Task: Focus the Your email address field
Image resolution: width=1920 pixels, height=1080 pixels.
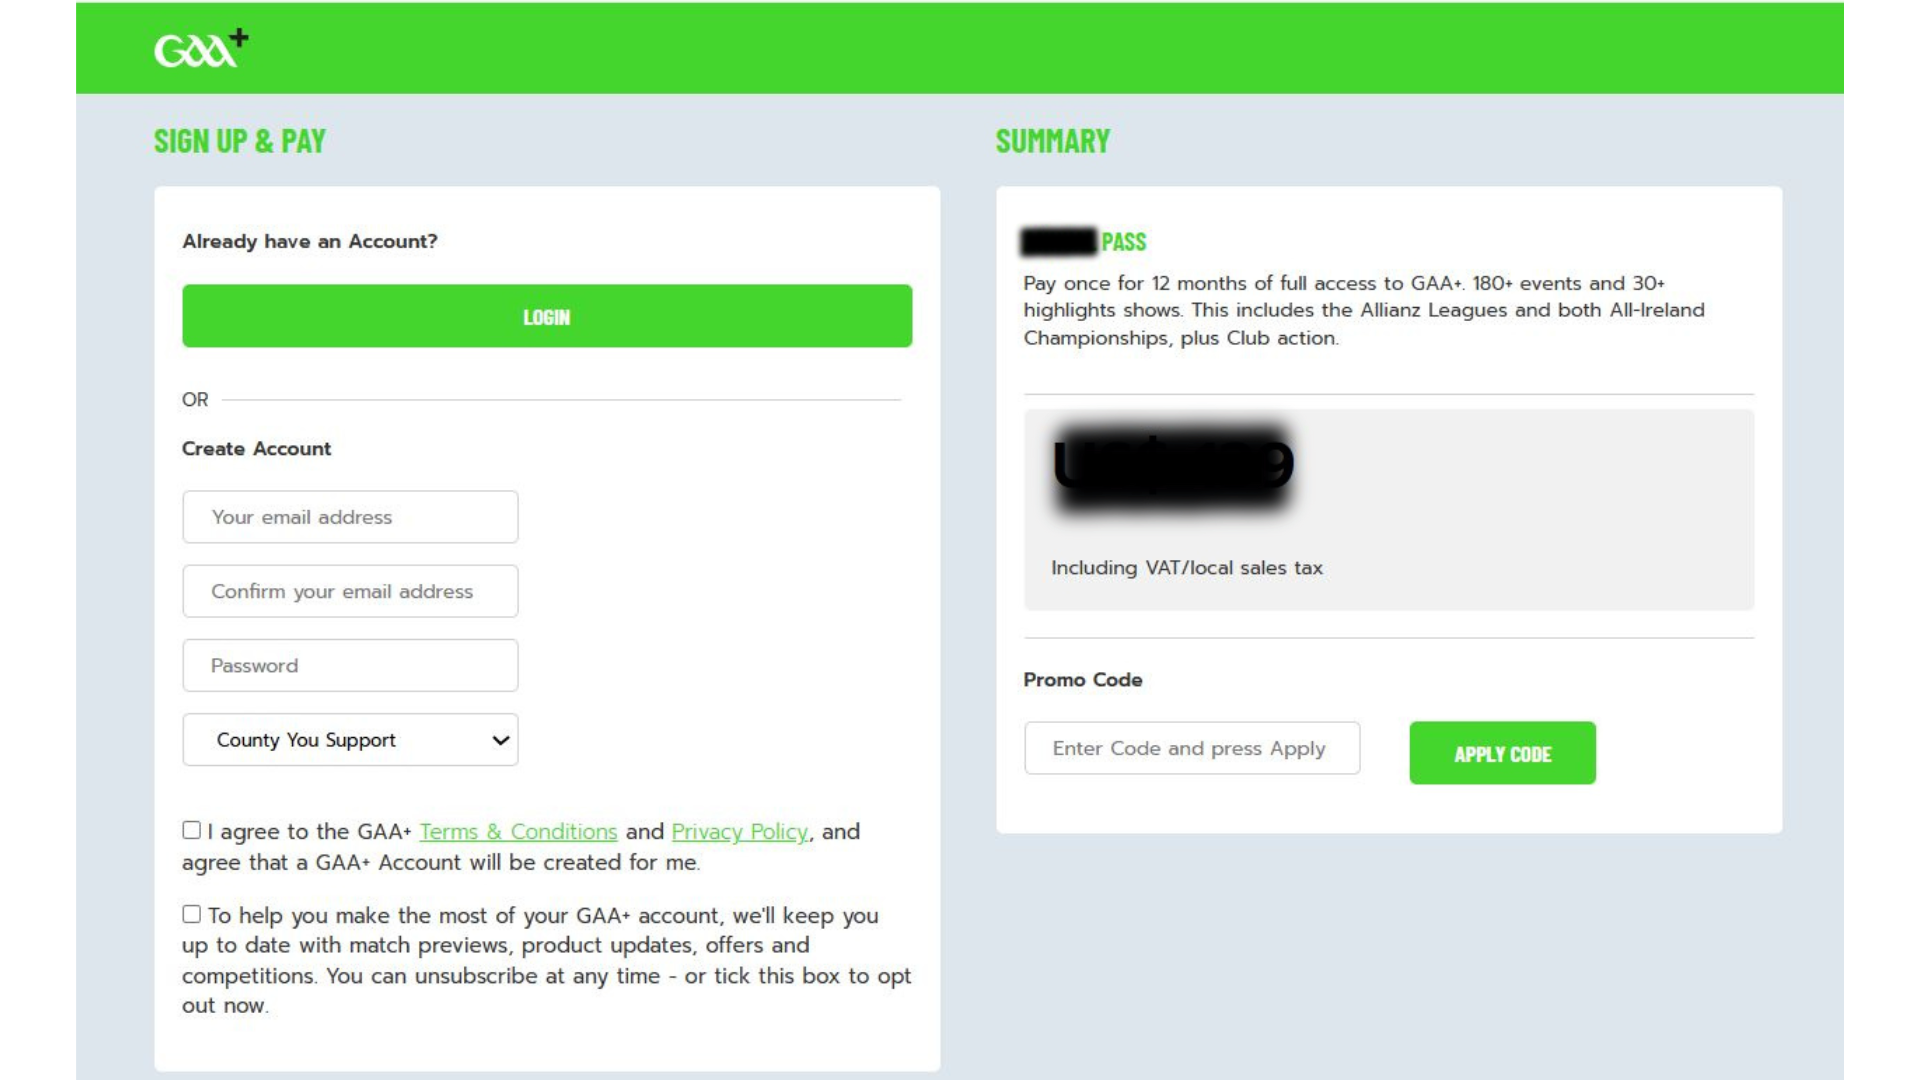Action: point(350,517)
